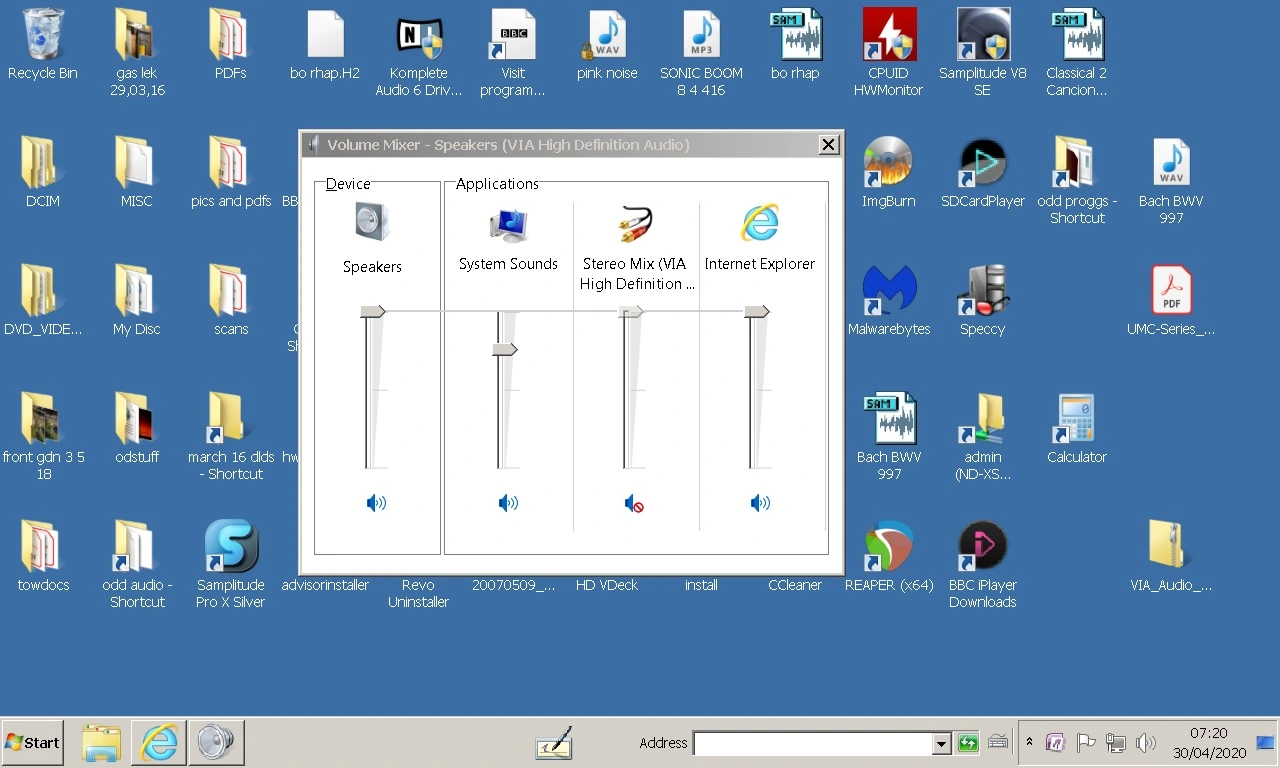Screen dimensions: 1280x768
Task: Unmute the Stereo Mix channel
Action: [x=634, y=504]
